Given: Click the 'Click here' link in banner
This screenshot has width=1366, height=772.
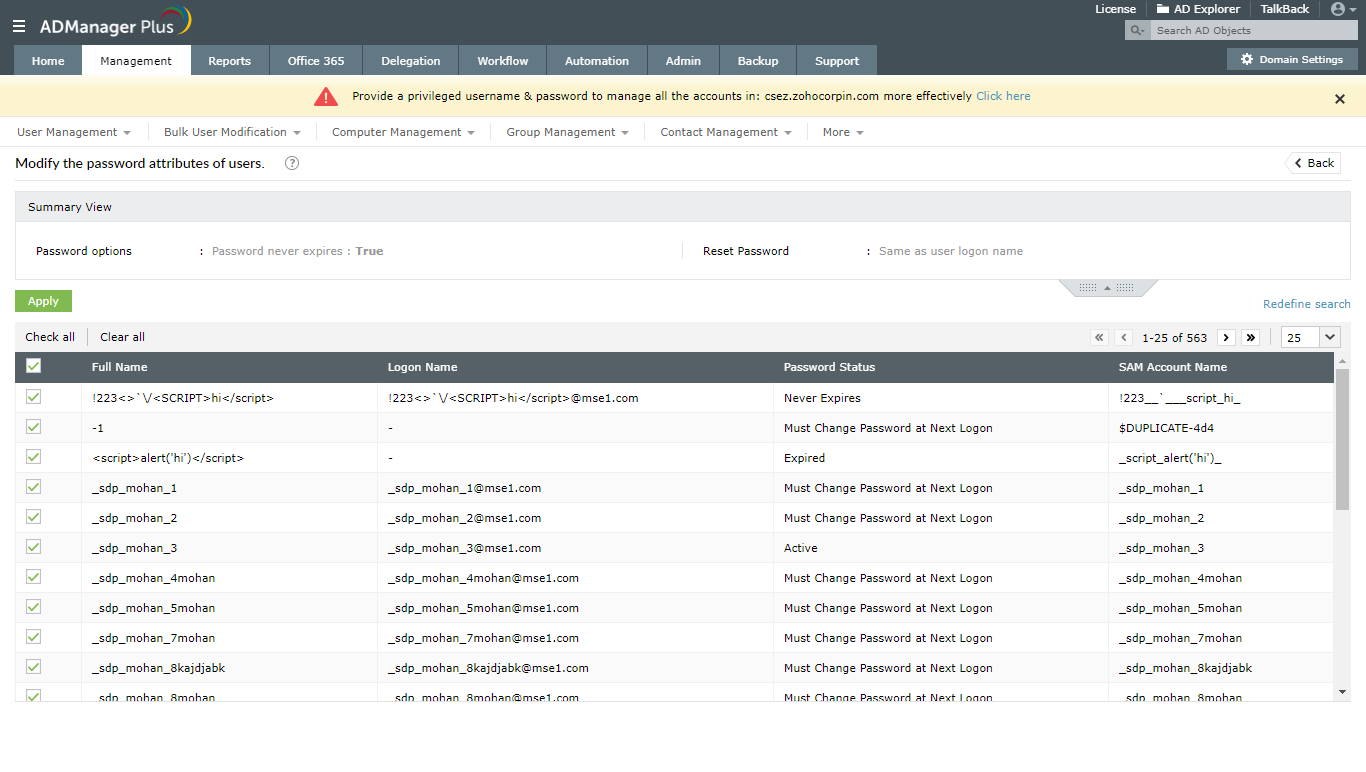Looking at the screenshot, I should coord(1003,96).
